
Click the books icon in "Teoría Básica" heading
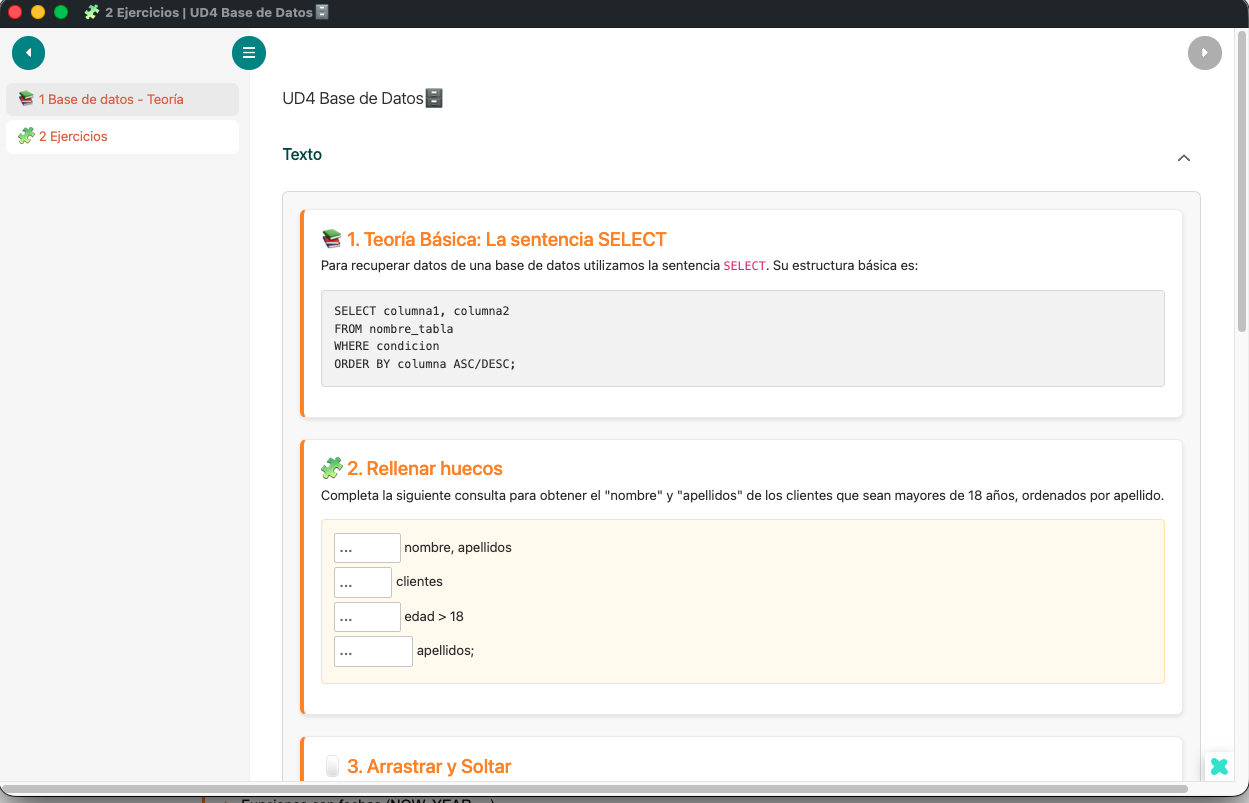tap(332, 239)
